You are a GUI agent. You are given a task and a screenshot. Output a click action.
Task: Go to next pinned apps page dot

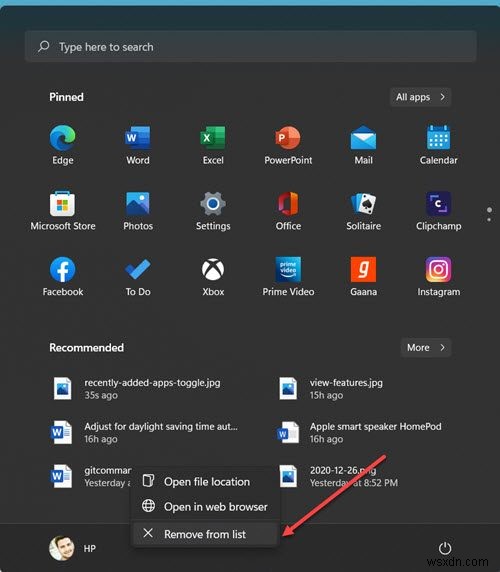489,220
